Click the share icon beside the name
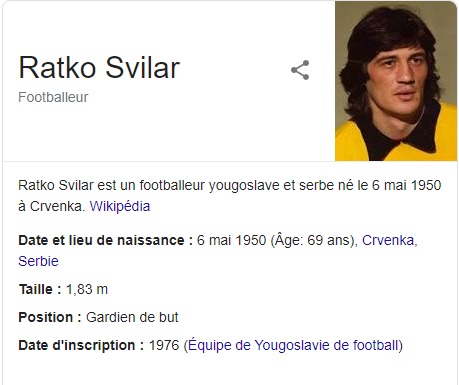Viewport: 459px width, 385px height. [x=300, y=70]
